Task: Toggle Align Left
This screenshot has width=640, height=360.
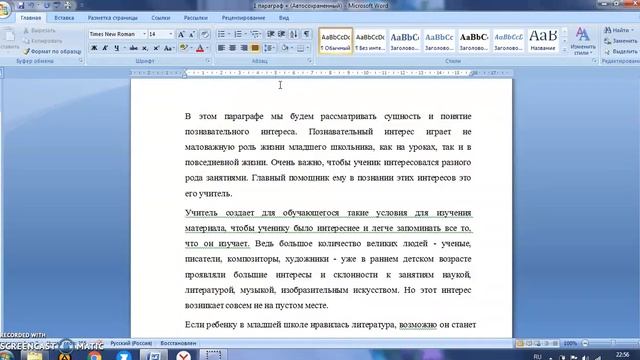Action: click(x=221, y=48)
